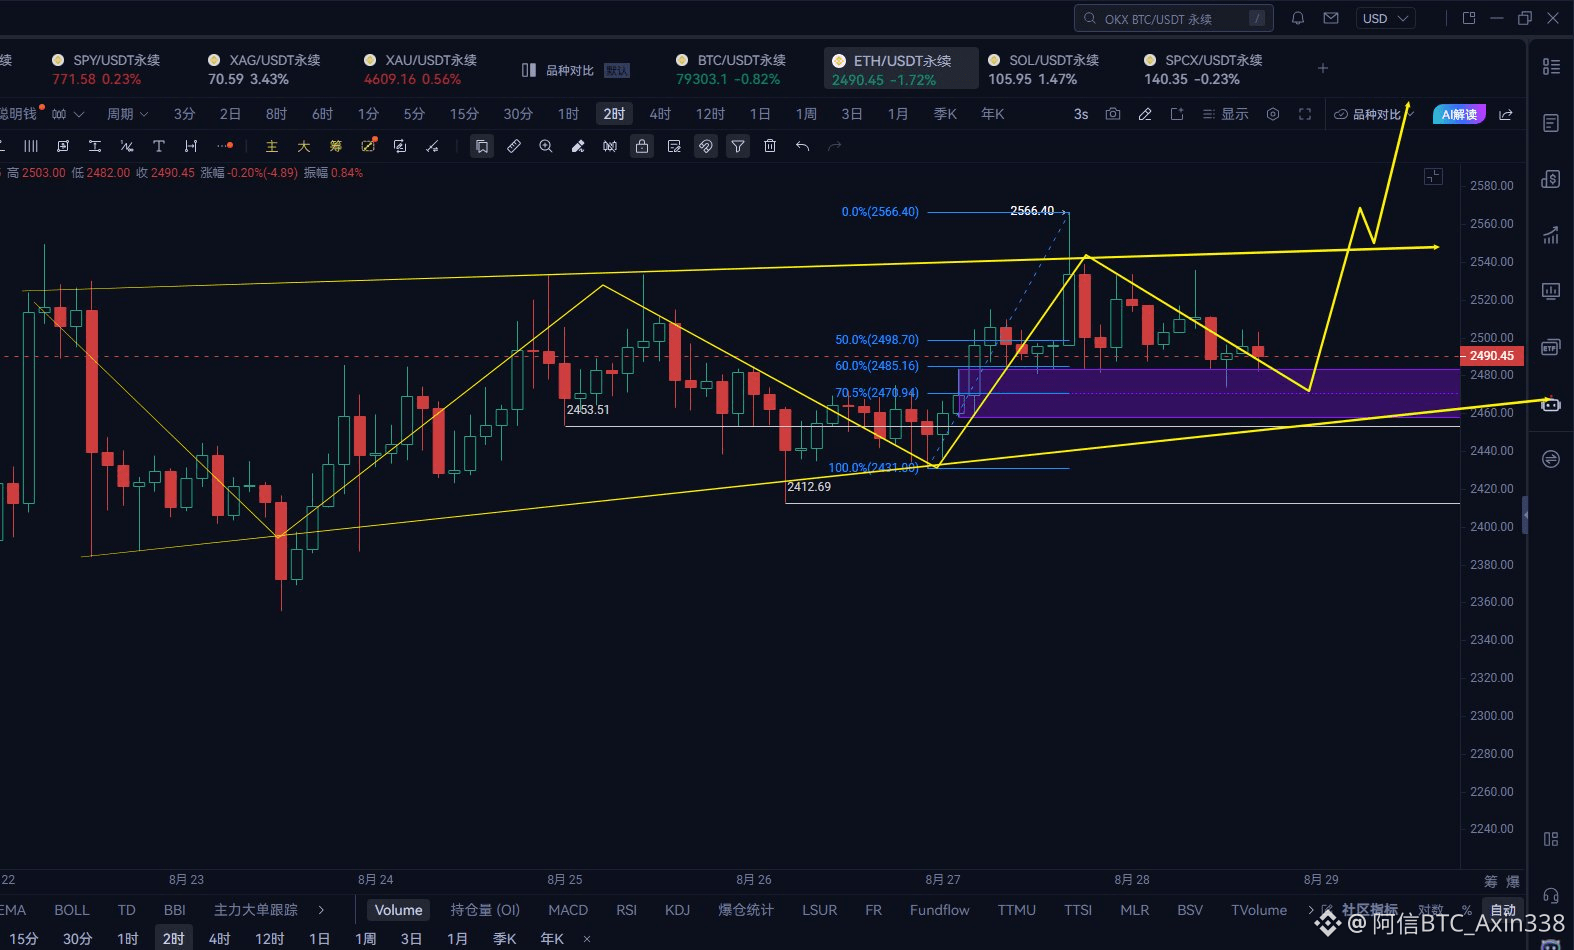Screen dimensions: 1574x950
Task: Expand the 周期 period dropdown
Action: (x=127, y=114)
